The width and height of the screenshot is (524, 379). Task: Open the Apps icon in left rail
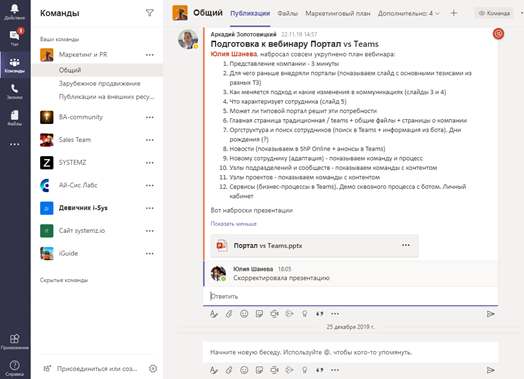(x=15, y=342)
